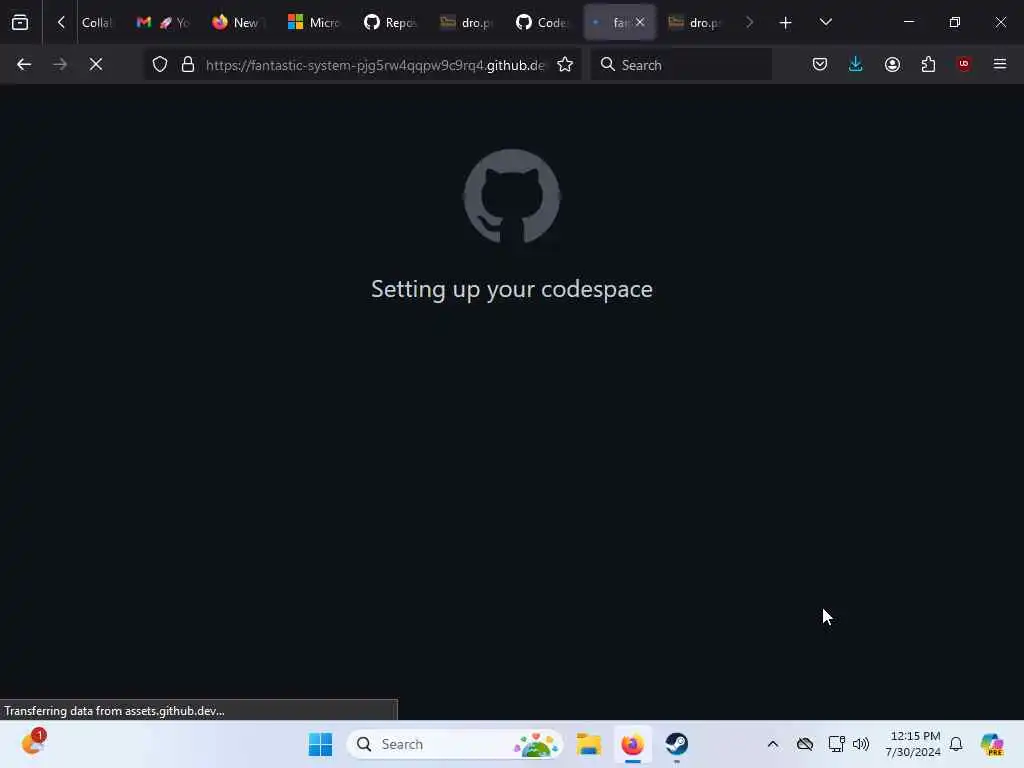This screenshot has height=768, width=1024.
Task: Stop loading the page
Action: click(x=95, y=65)
